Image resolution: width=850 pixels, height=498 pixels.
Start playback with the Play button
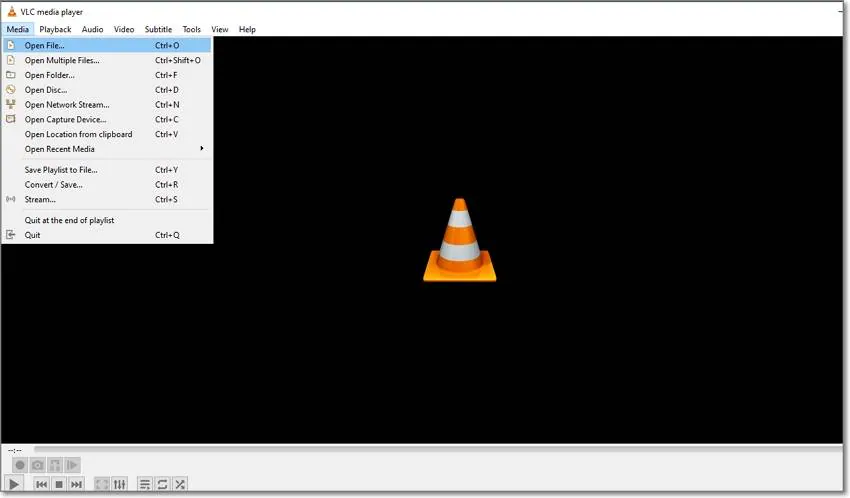[14, 484]
